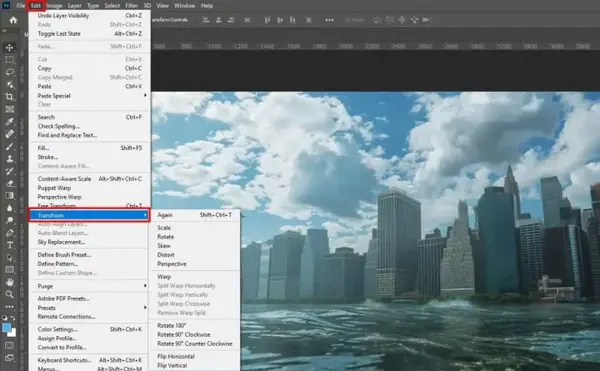Open the Help menu
The width and height of the screenshot is (600, 371).
pos(207,6)
